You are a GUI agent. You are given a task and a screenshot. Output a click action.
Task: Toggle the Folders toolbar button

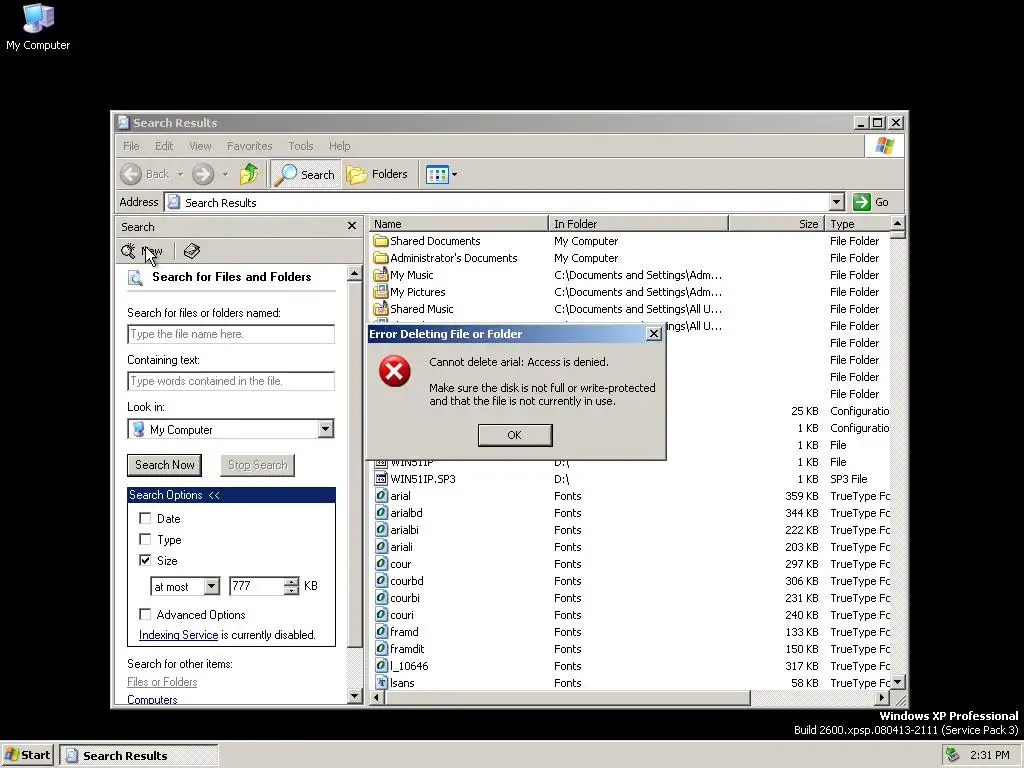(x=377, y=174)
